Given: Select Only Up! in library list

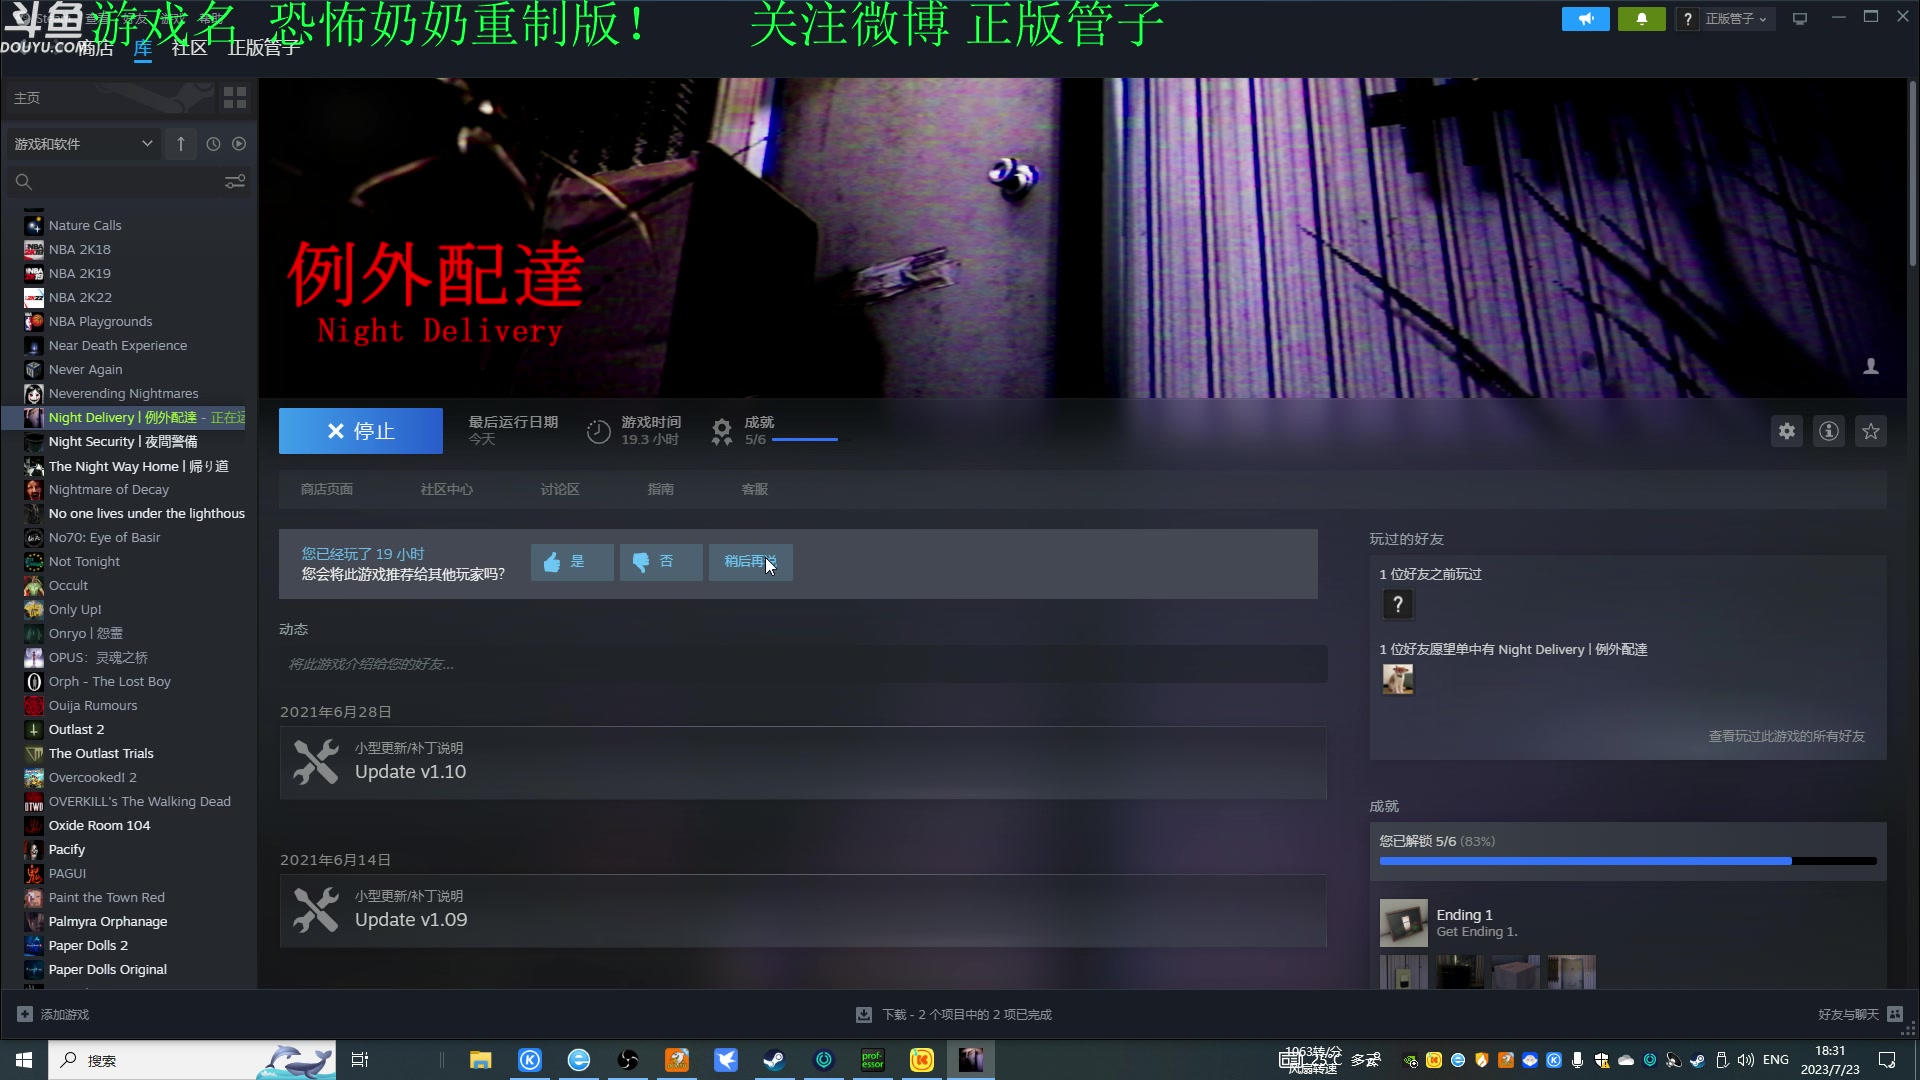Looking at the screenshot, I should pos(75,609).
